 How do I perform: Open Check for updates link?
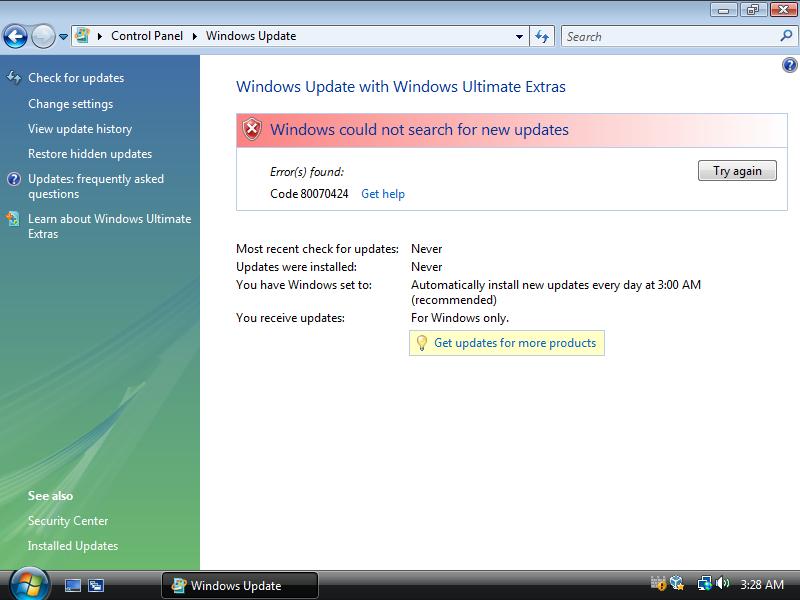(76, 78)
